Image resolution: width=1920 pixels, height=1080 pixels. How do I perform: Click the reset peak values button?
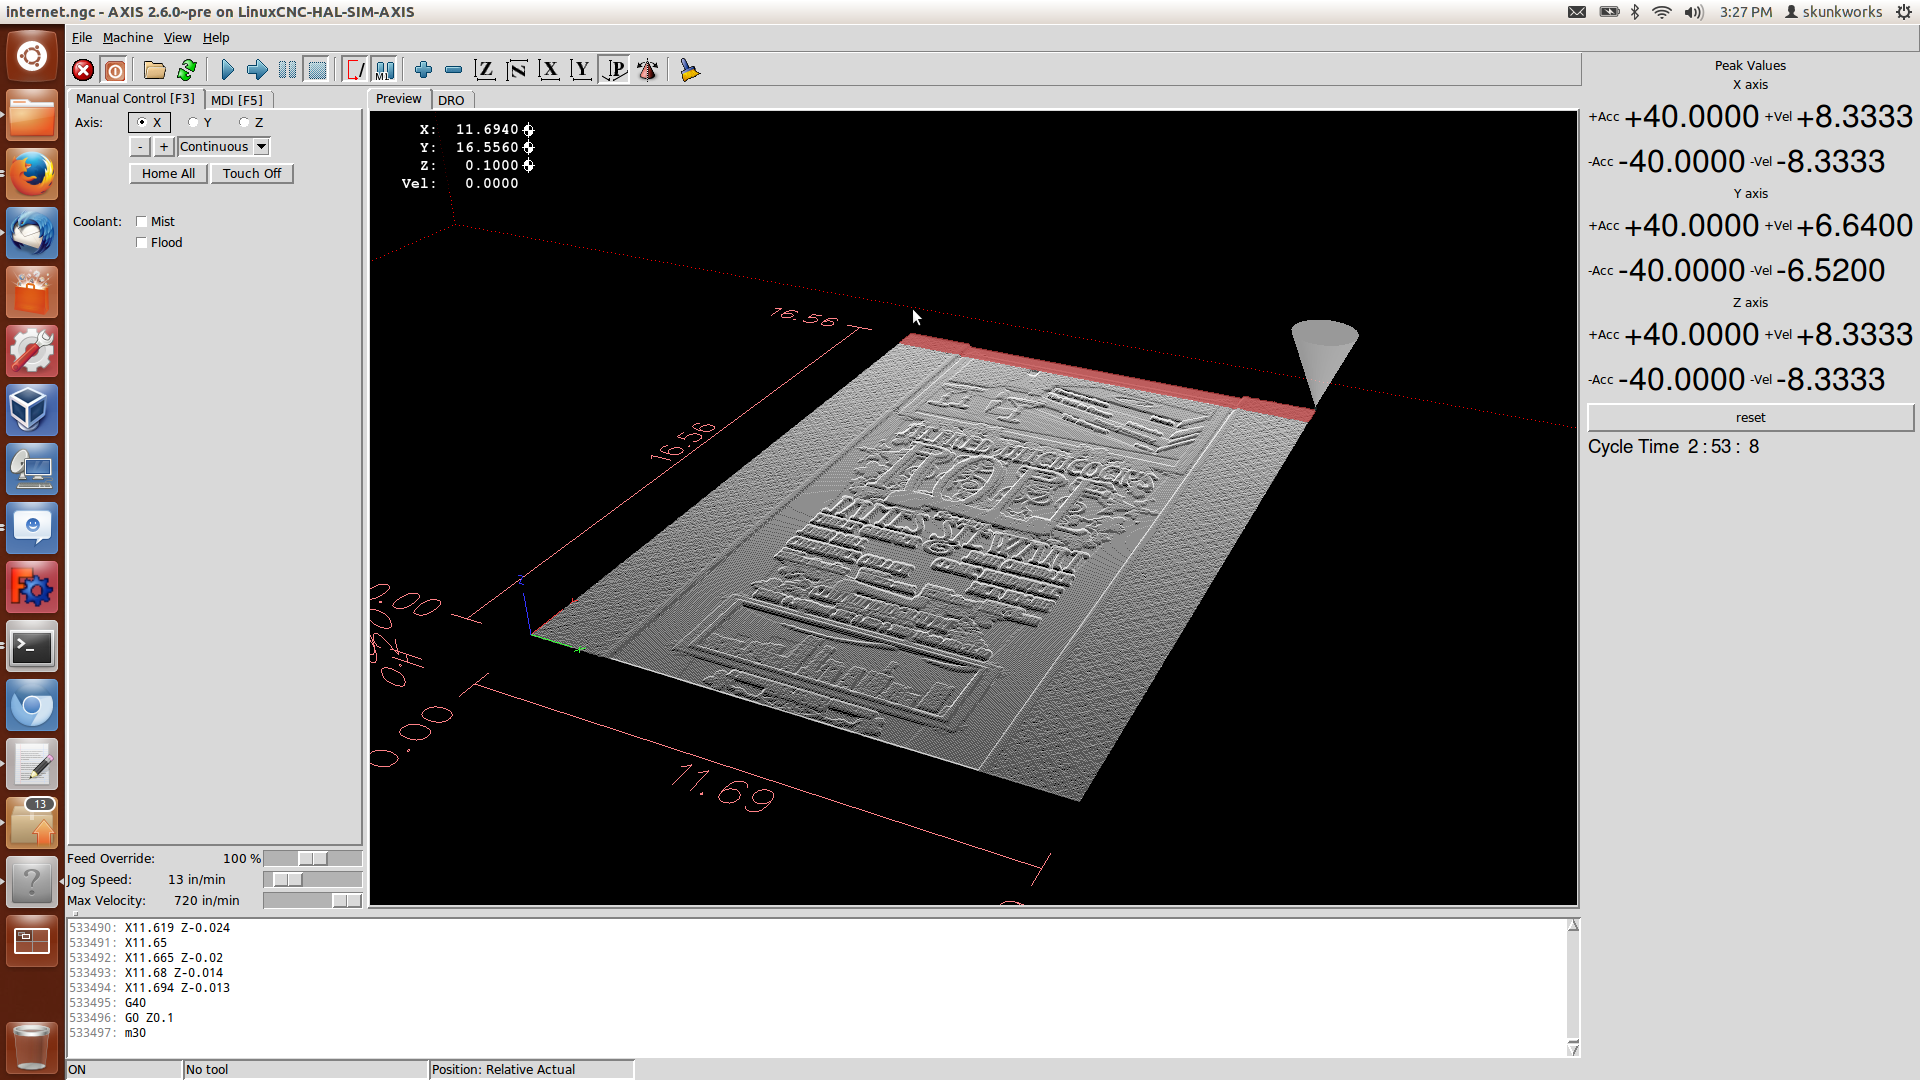(1750, 417)
